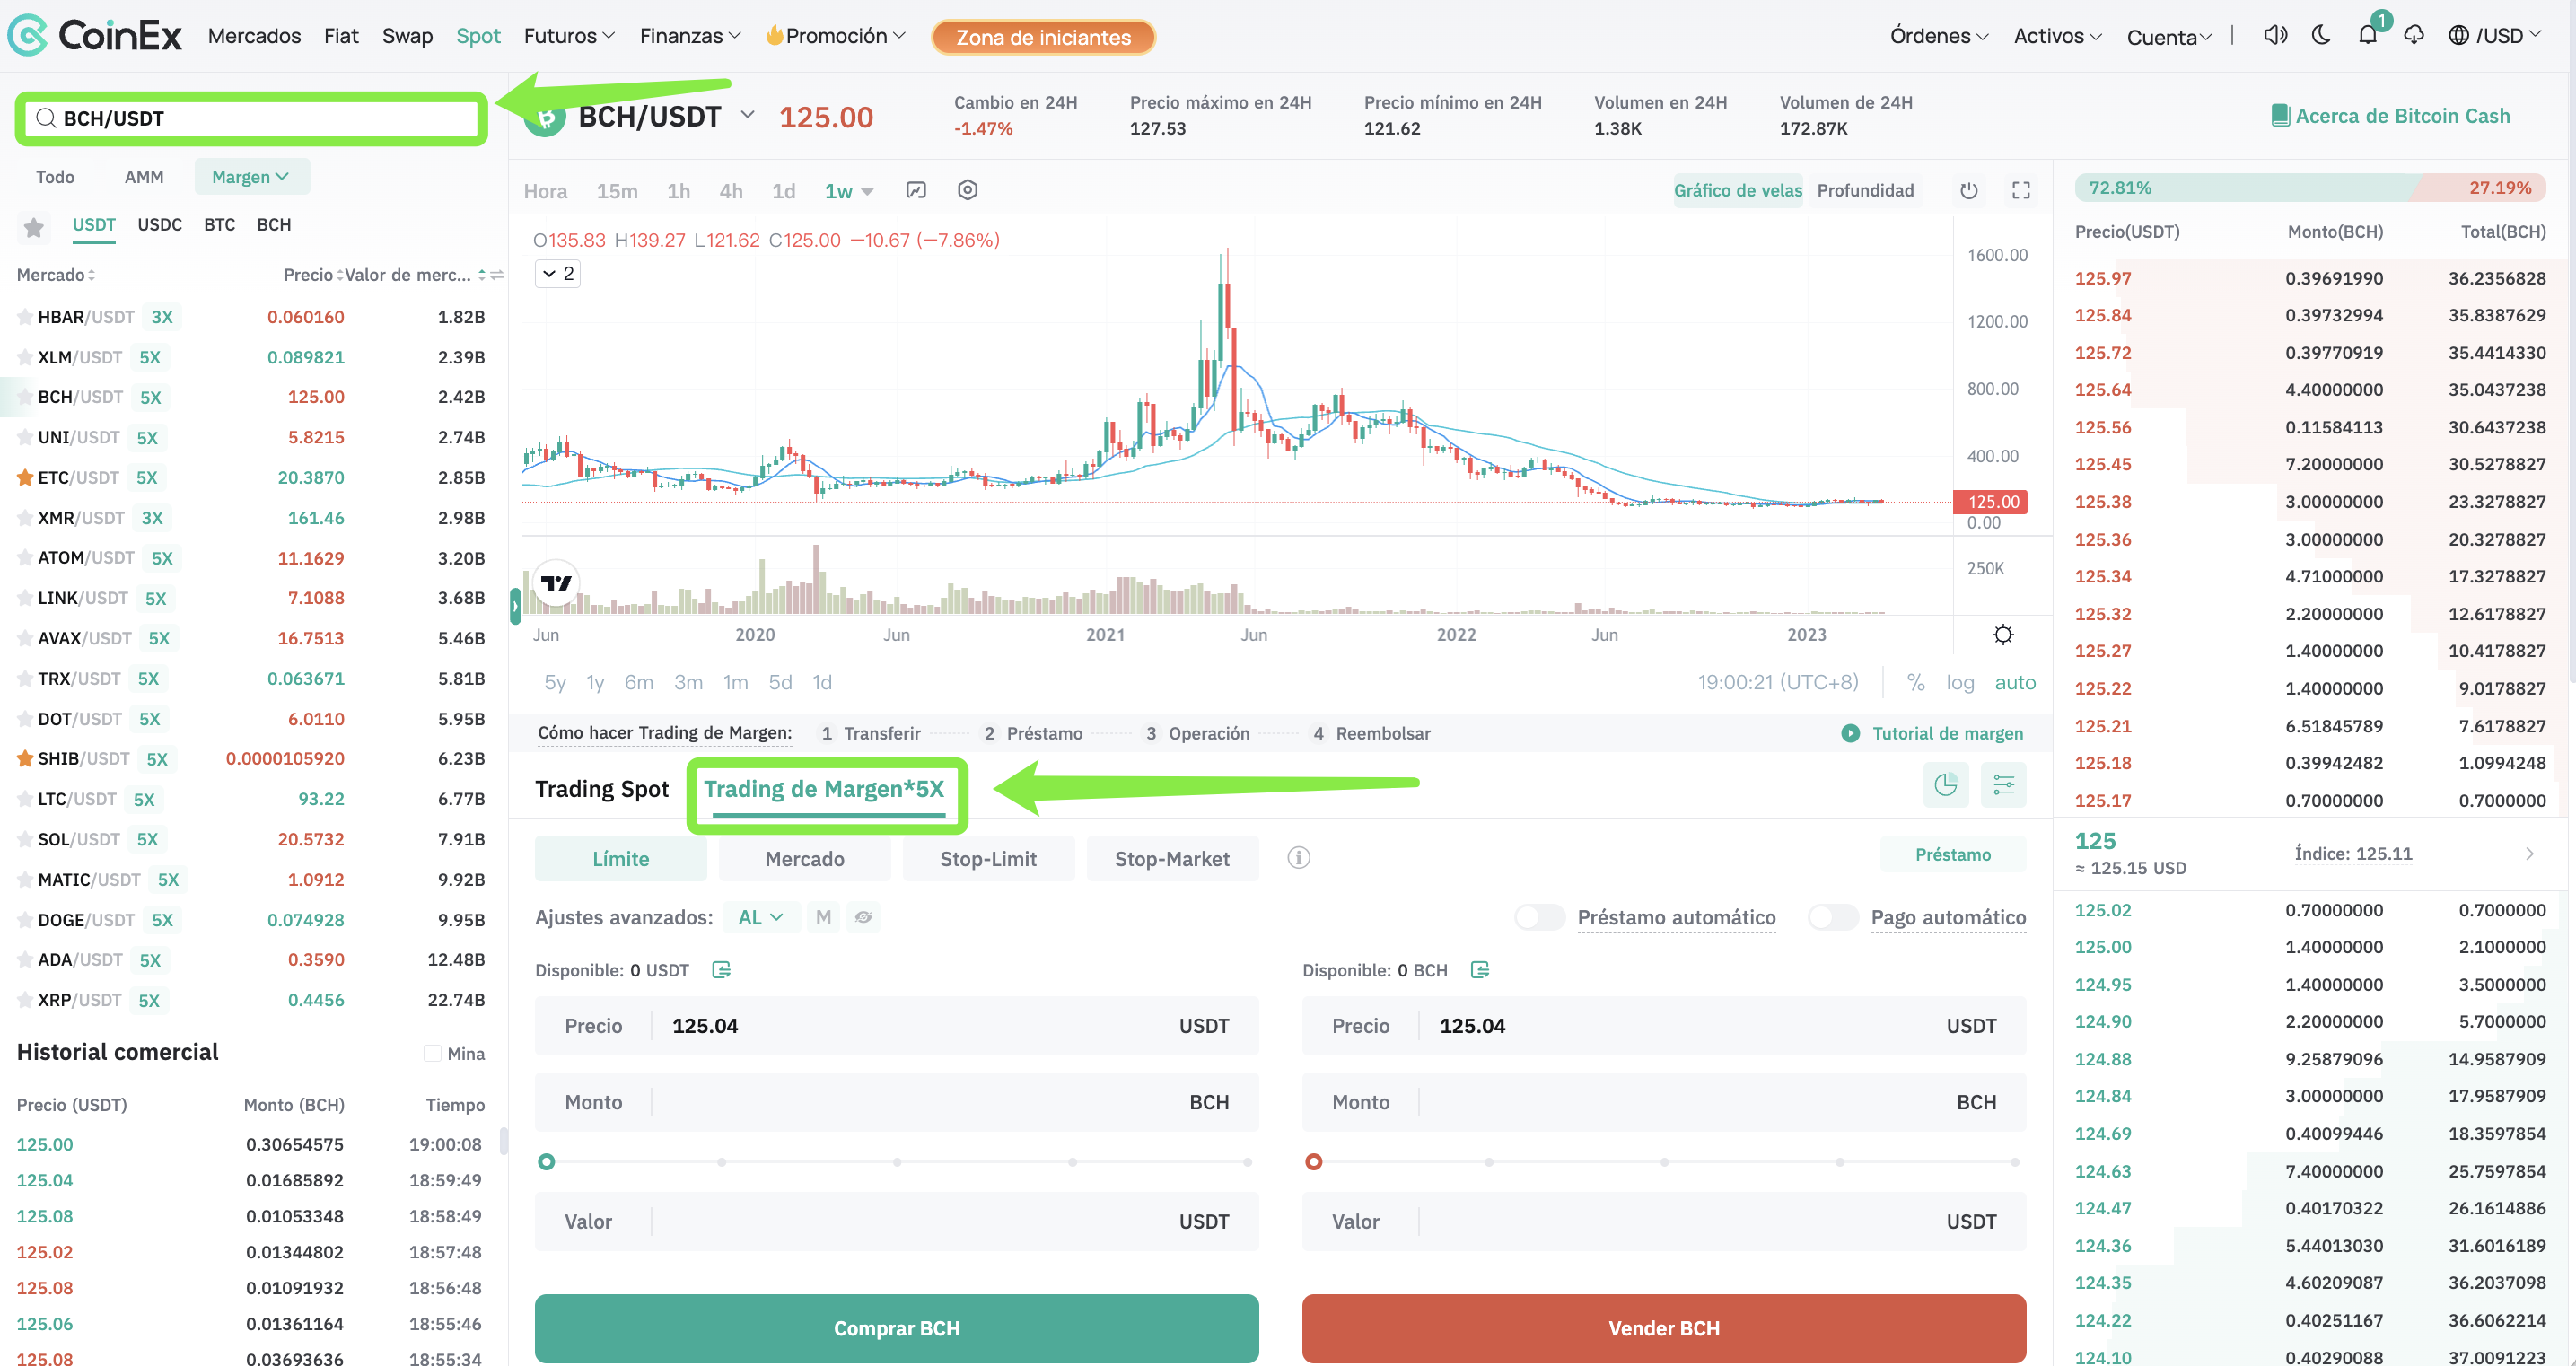Screen dimensions: 2576x1366
Task: Open Mercados in top navigation
Action: coord(254,36)
